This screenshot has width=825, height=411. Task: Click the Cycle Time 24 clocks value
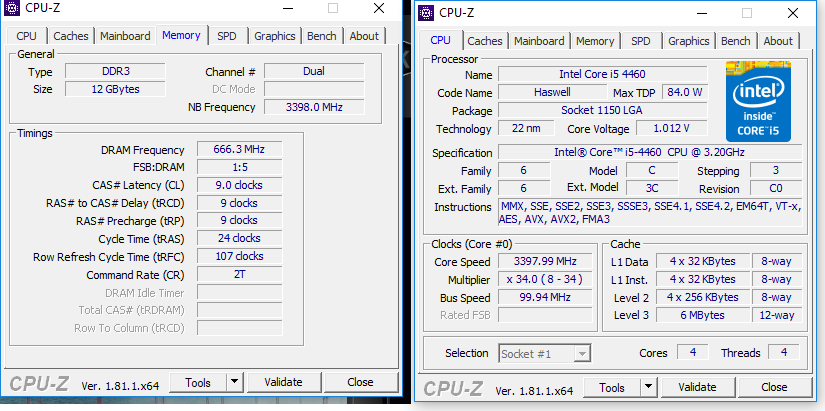239,238
